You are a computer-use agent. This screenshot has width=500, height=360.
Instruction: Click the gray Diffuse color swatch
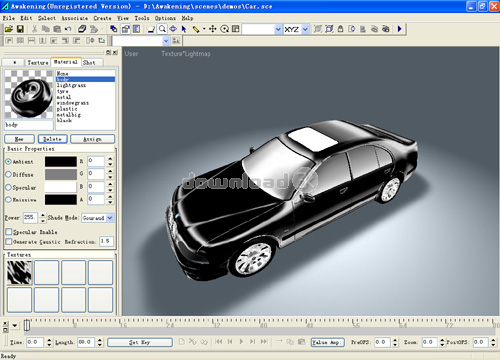[x=61, y=174]
